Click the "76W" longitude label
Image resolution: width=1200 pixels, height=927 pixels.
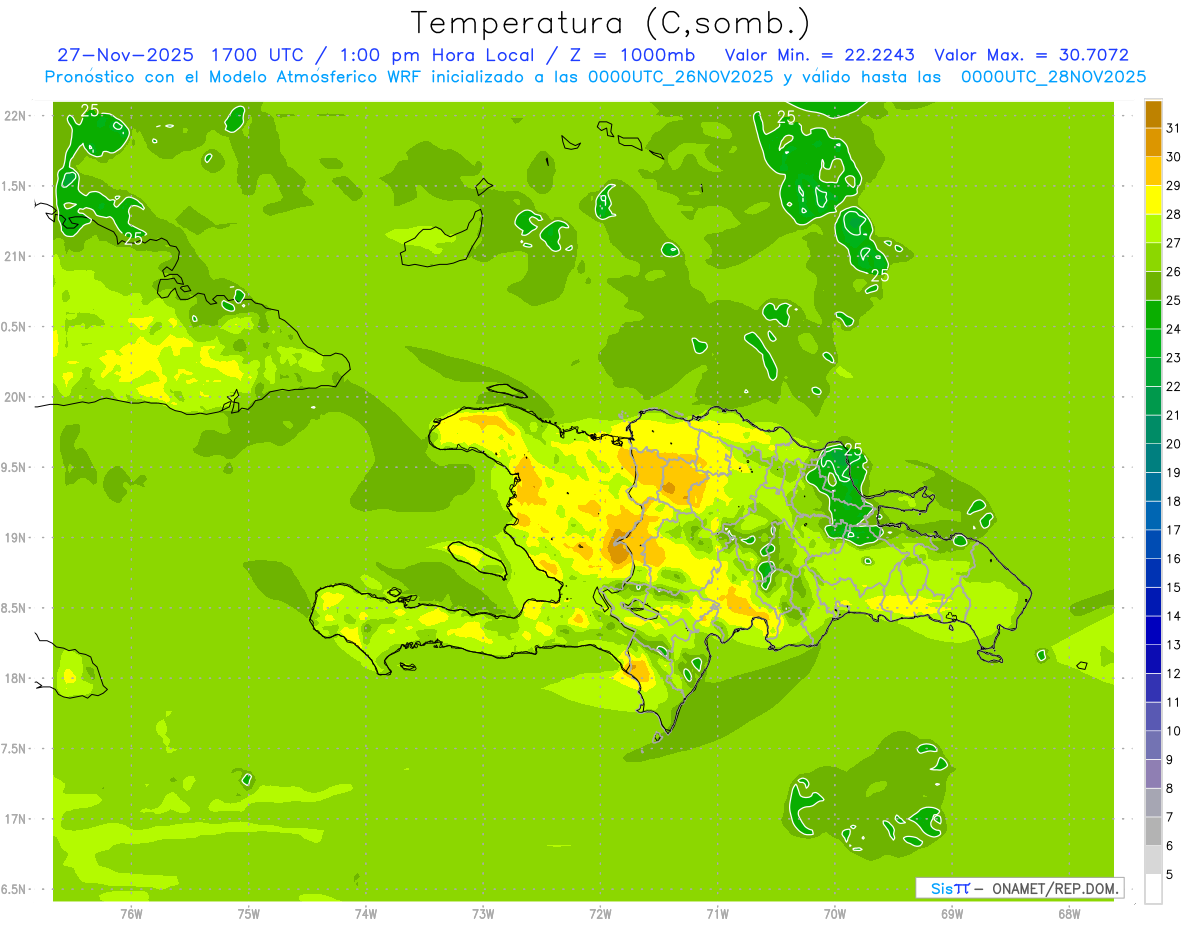pyautogui.click(x=131, y=912)
